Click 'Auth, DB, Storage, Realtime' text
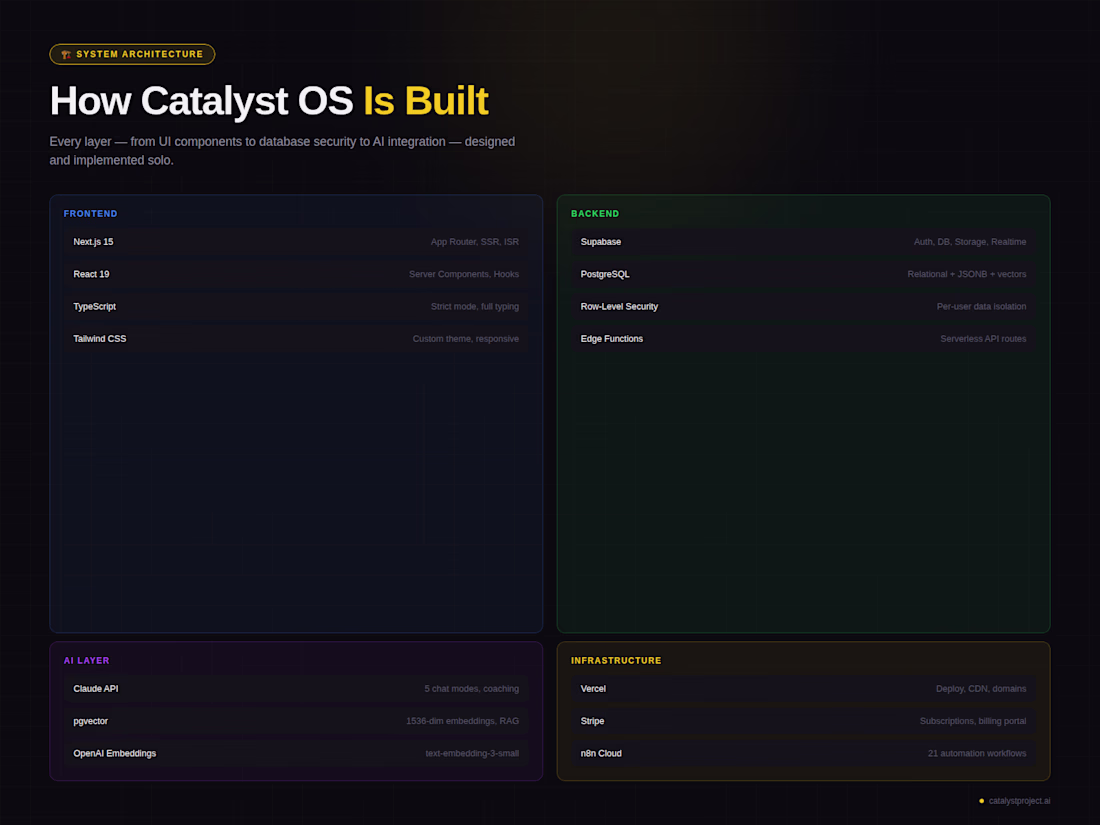Viewport: 1100px width, 825px height. click(x=970, y=242)
